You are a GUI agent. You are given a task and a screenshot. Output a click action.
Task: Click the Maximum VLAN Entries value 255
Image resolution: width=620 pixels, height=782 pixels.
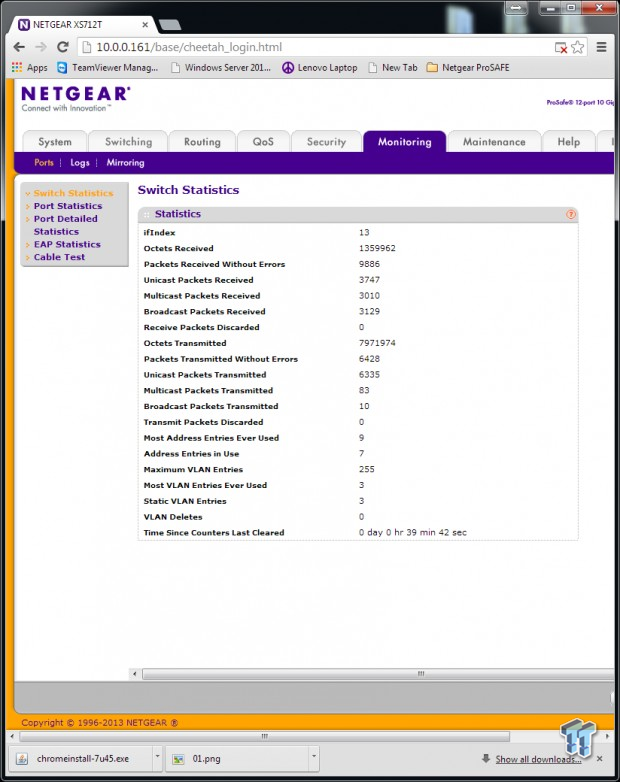click(x=367, y=469)
